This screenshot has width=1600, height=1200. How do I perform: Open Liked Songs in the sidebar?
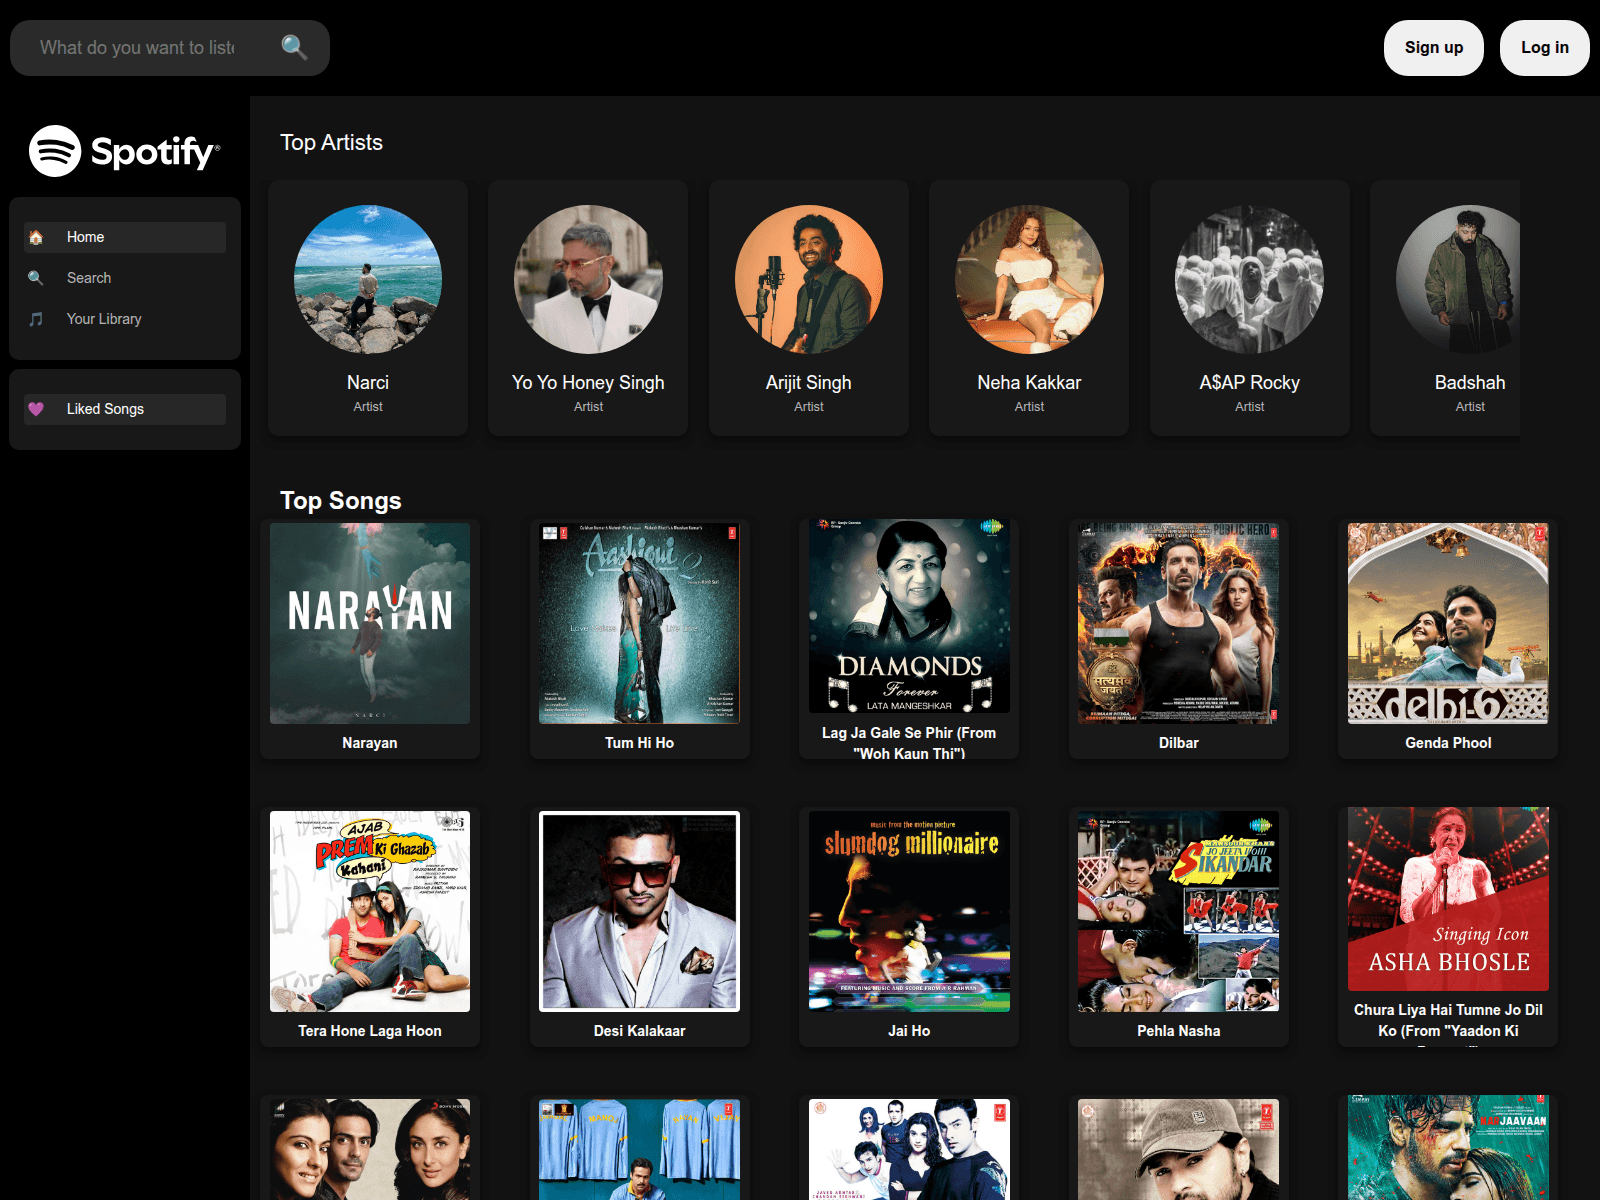point(125,409)
